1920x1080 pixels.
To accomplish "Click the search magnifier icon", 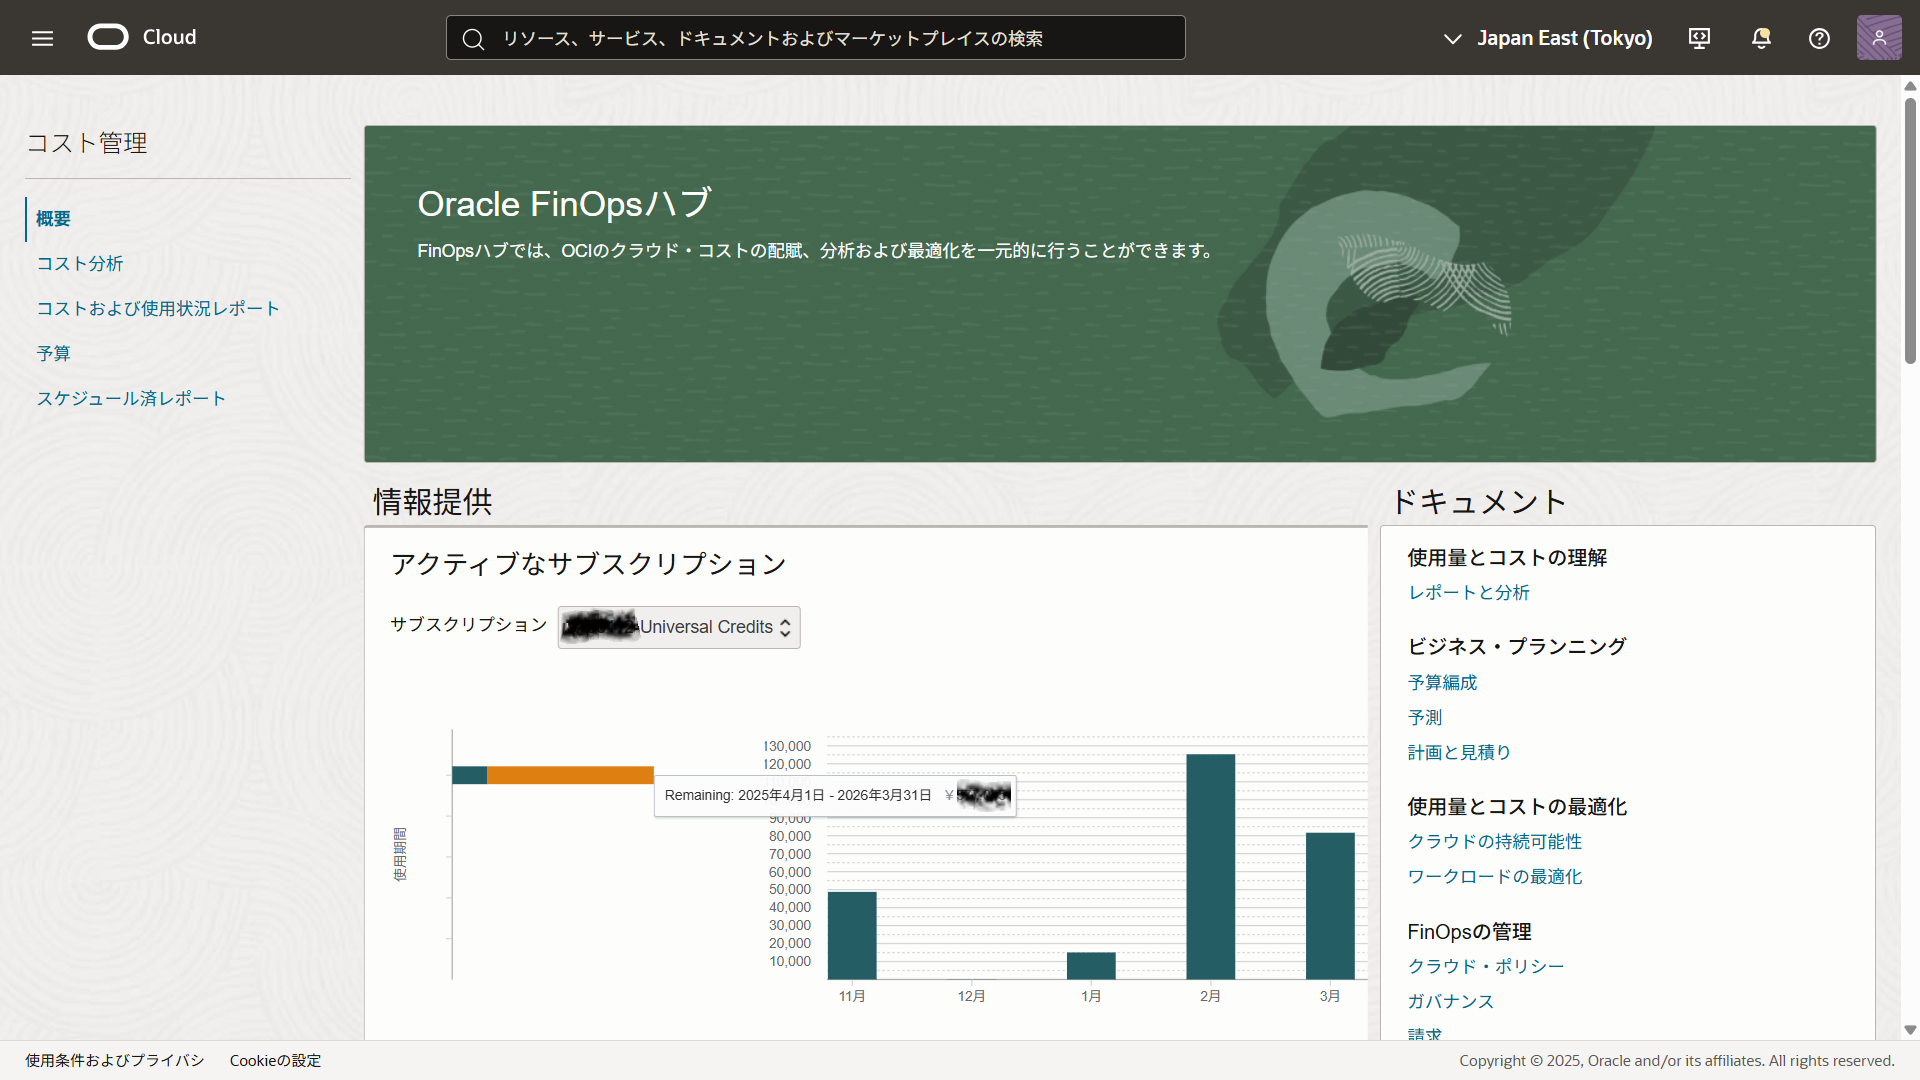I will pyautogui.click(x=473, y=39).
